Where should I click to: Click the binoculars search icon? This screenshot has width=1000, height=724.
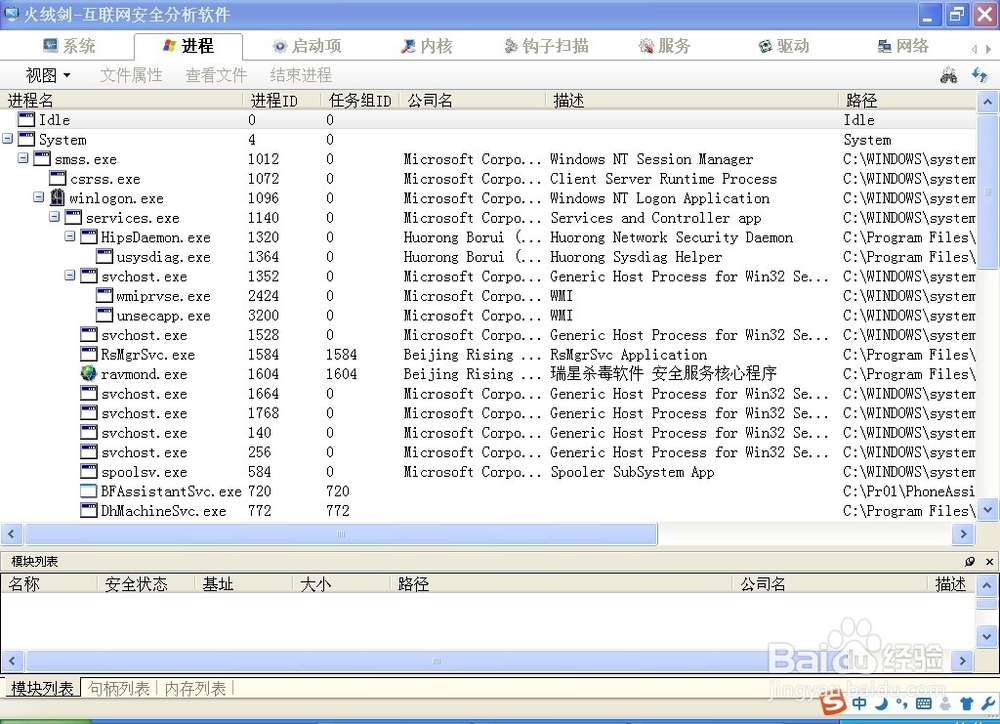pos(948,75)
